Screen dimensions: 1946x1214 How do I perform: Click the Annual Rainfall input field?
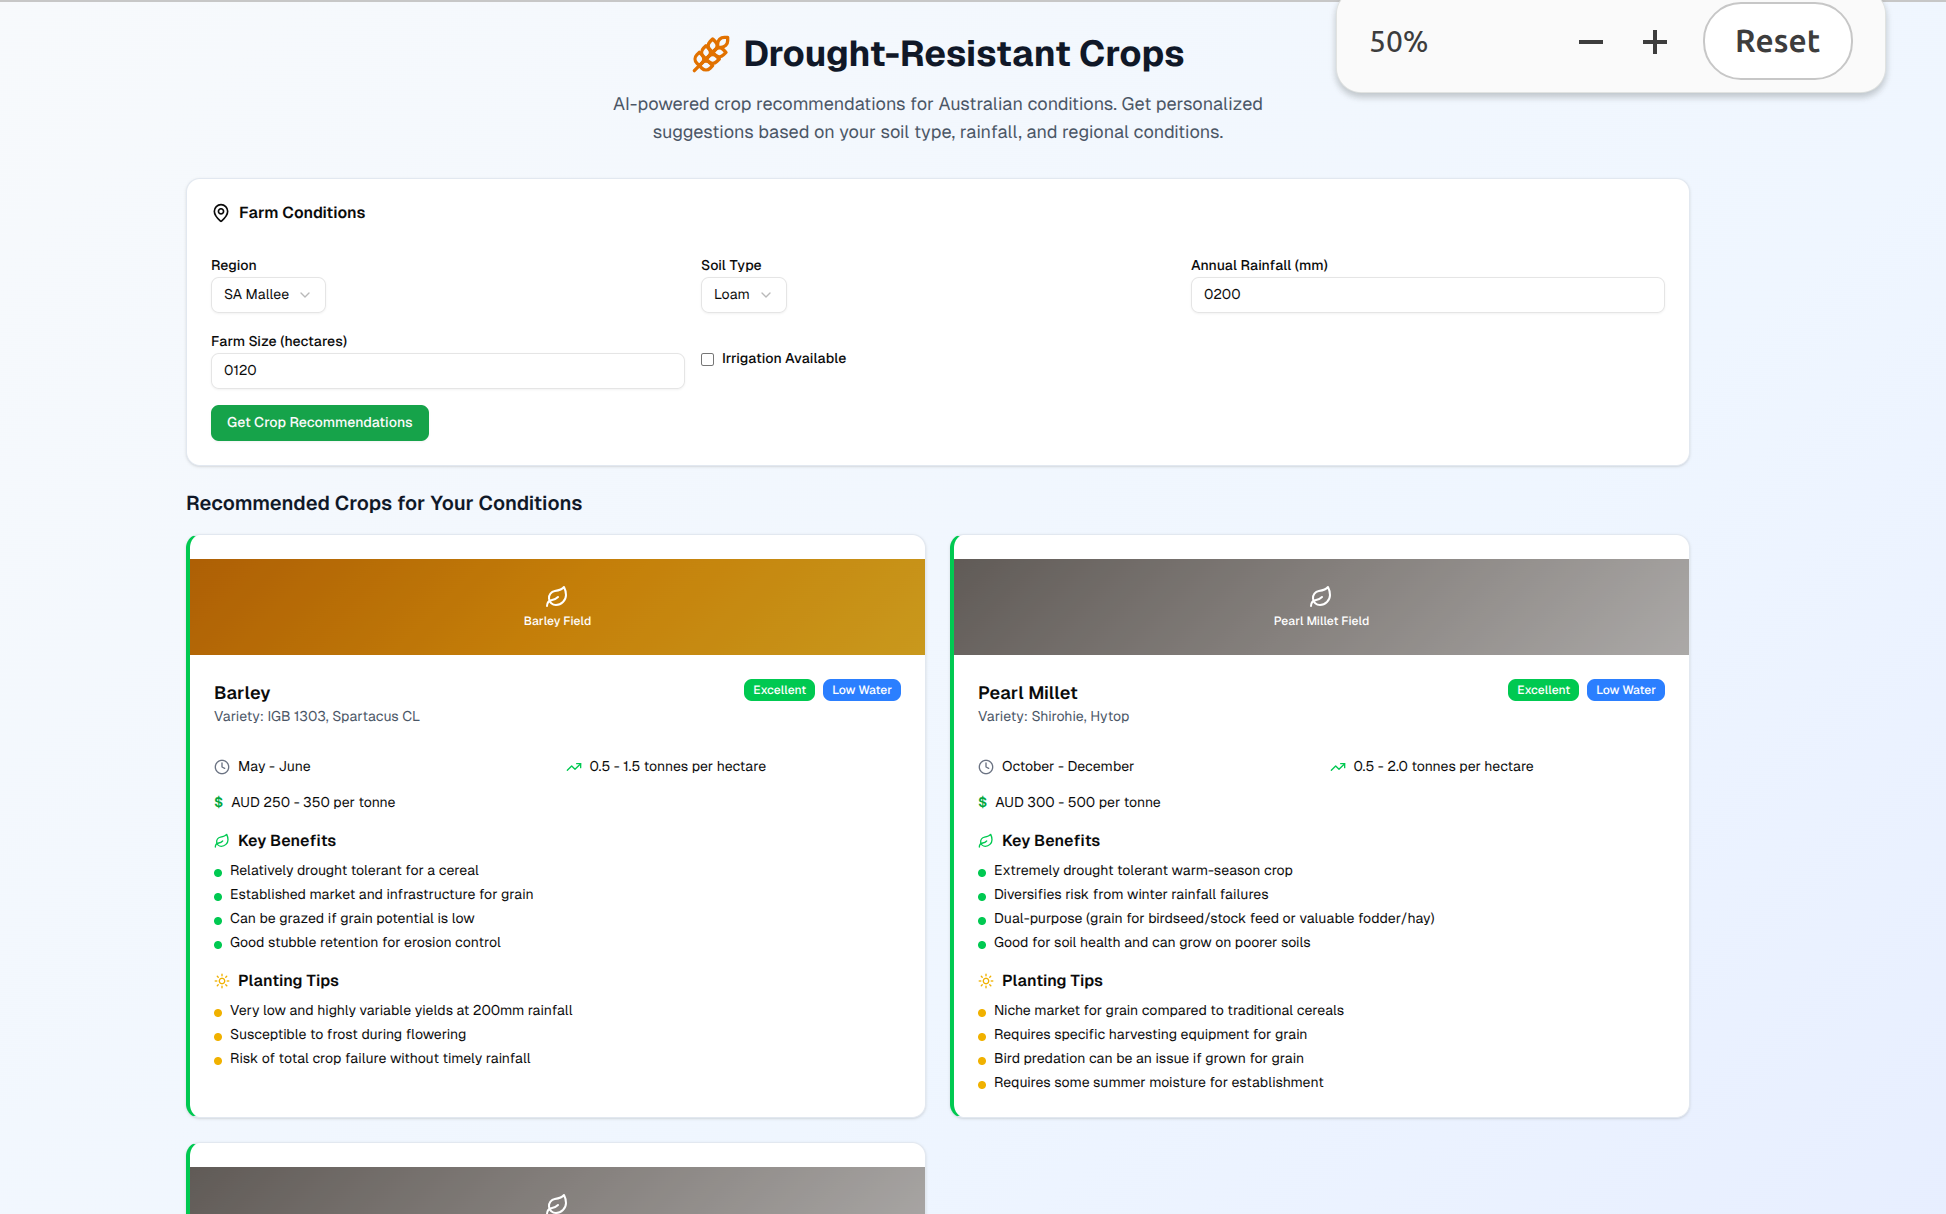pos(1427,295)
